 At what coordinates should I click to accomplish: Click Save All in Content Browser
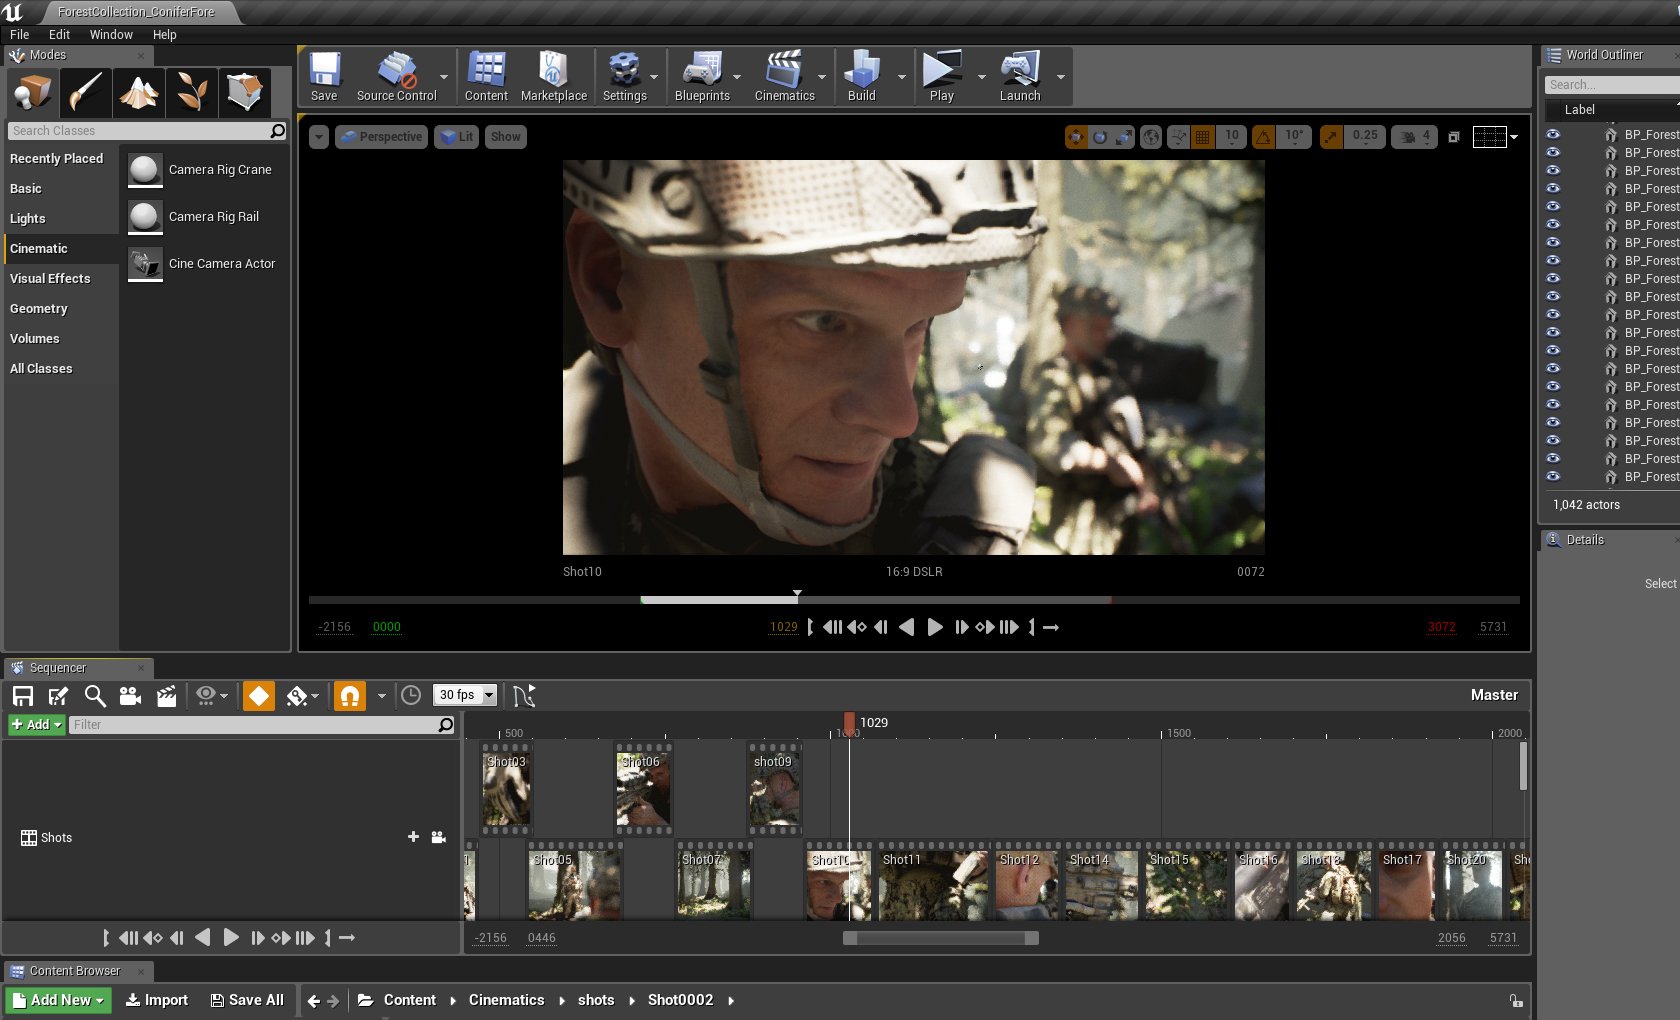[x=247, y=1000]
